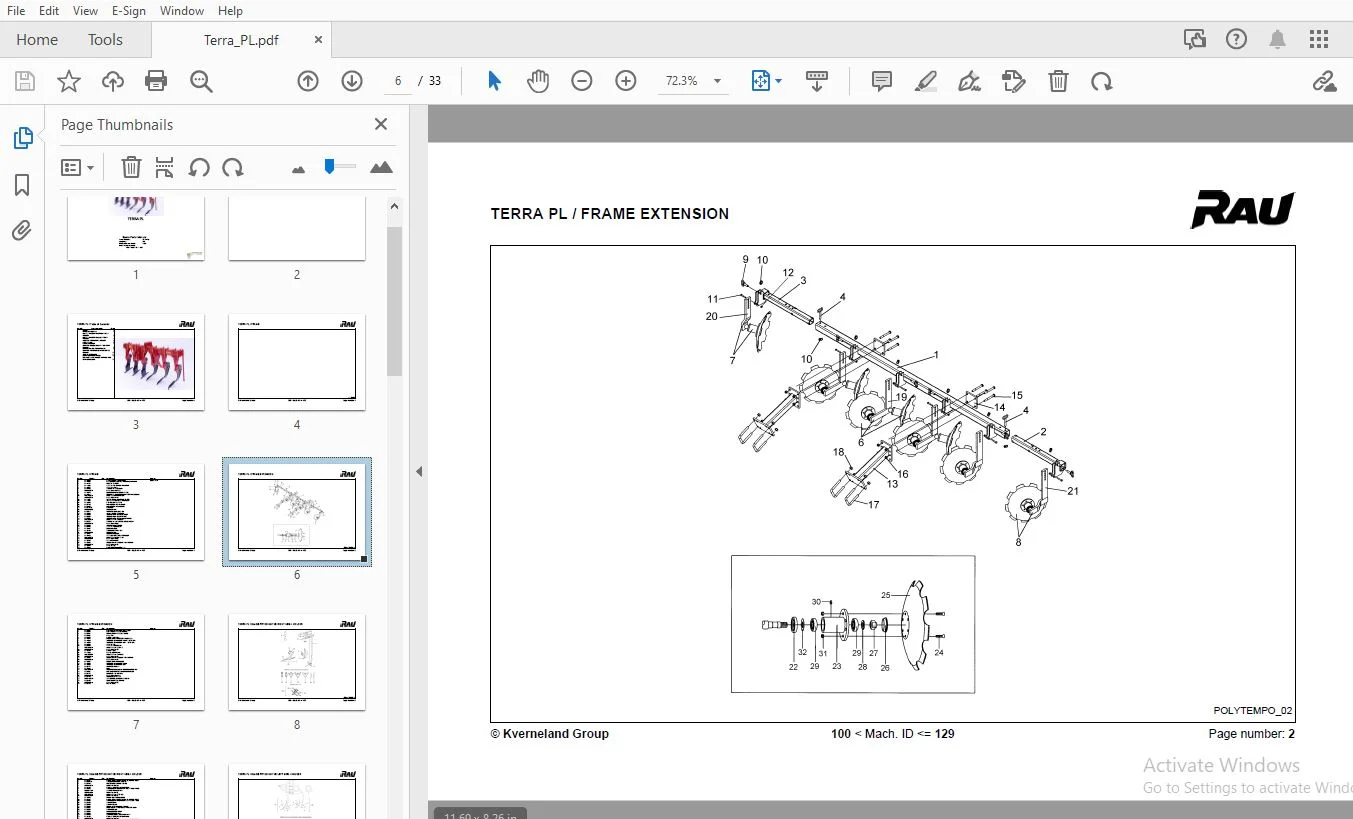Select the page 3 thumbnail

tap(136, 362)
